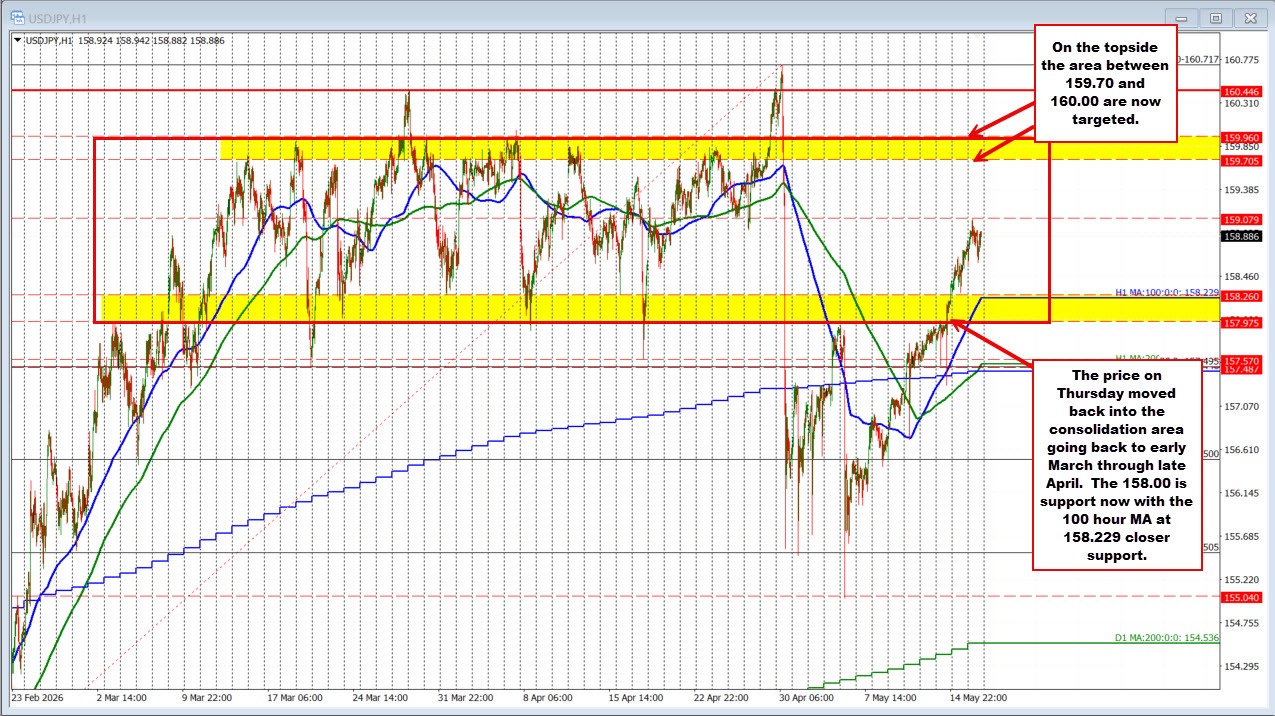Select the current price label 158.886

coord(1240,237)
